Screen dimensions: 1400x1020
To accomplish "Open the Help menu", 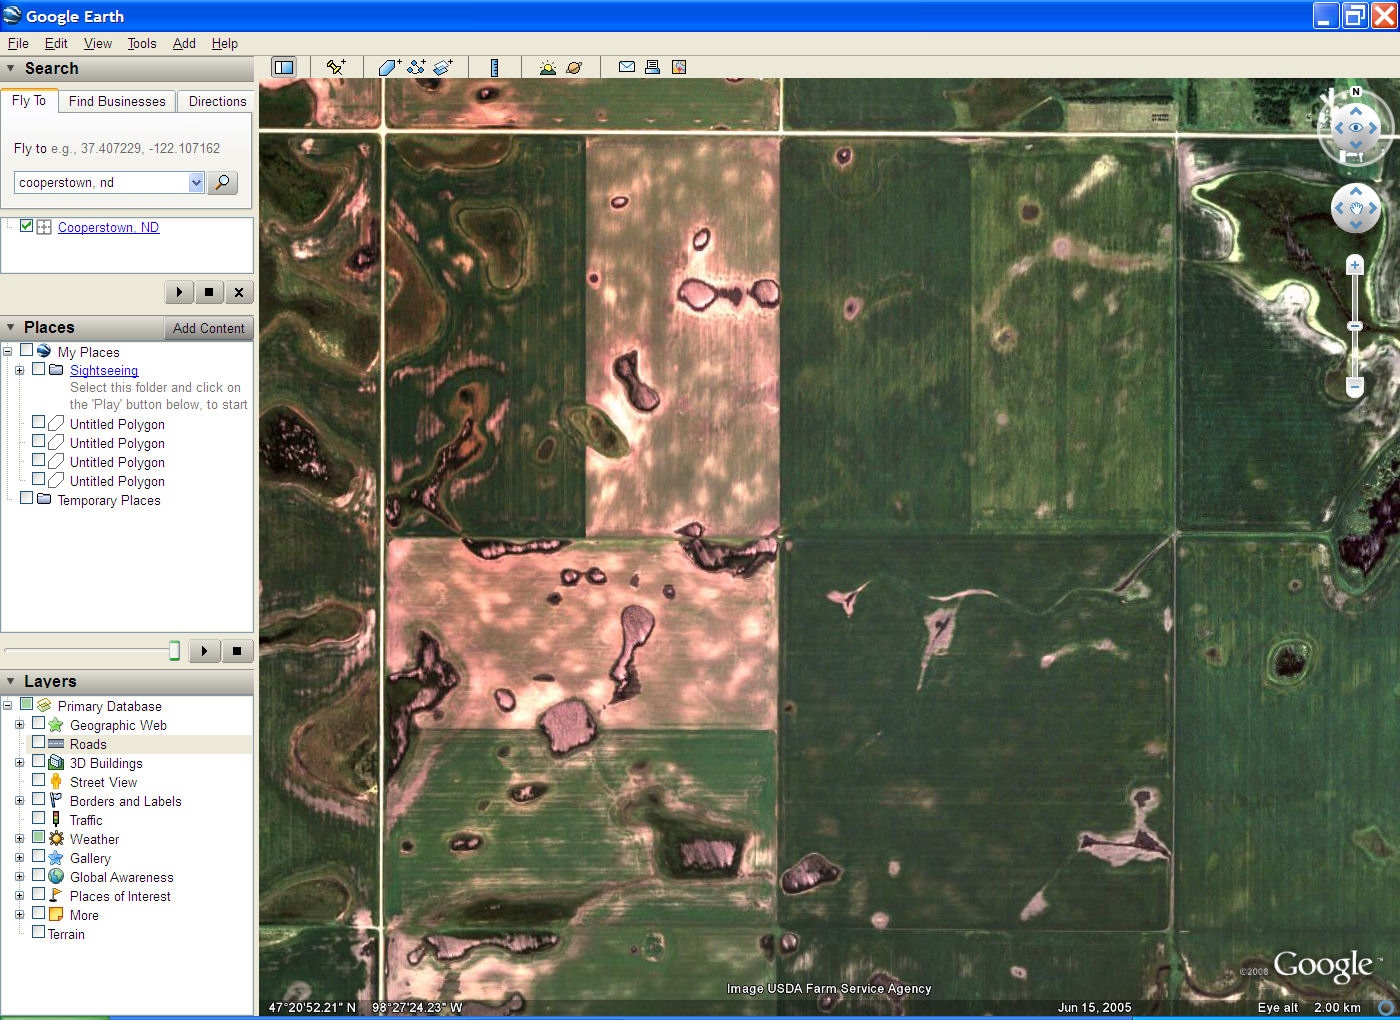I will (x=225, y=43).
